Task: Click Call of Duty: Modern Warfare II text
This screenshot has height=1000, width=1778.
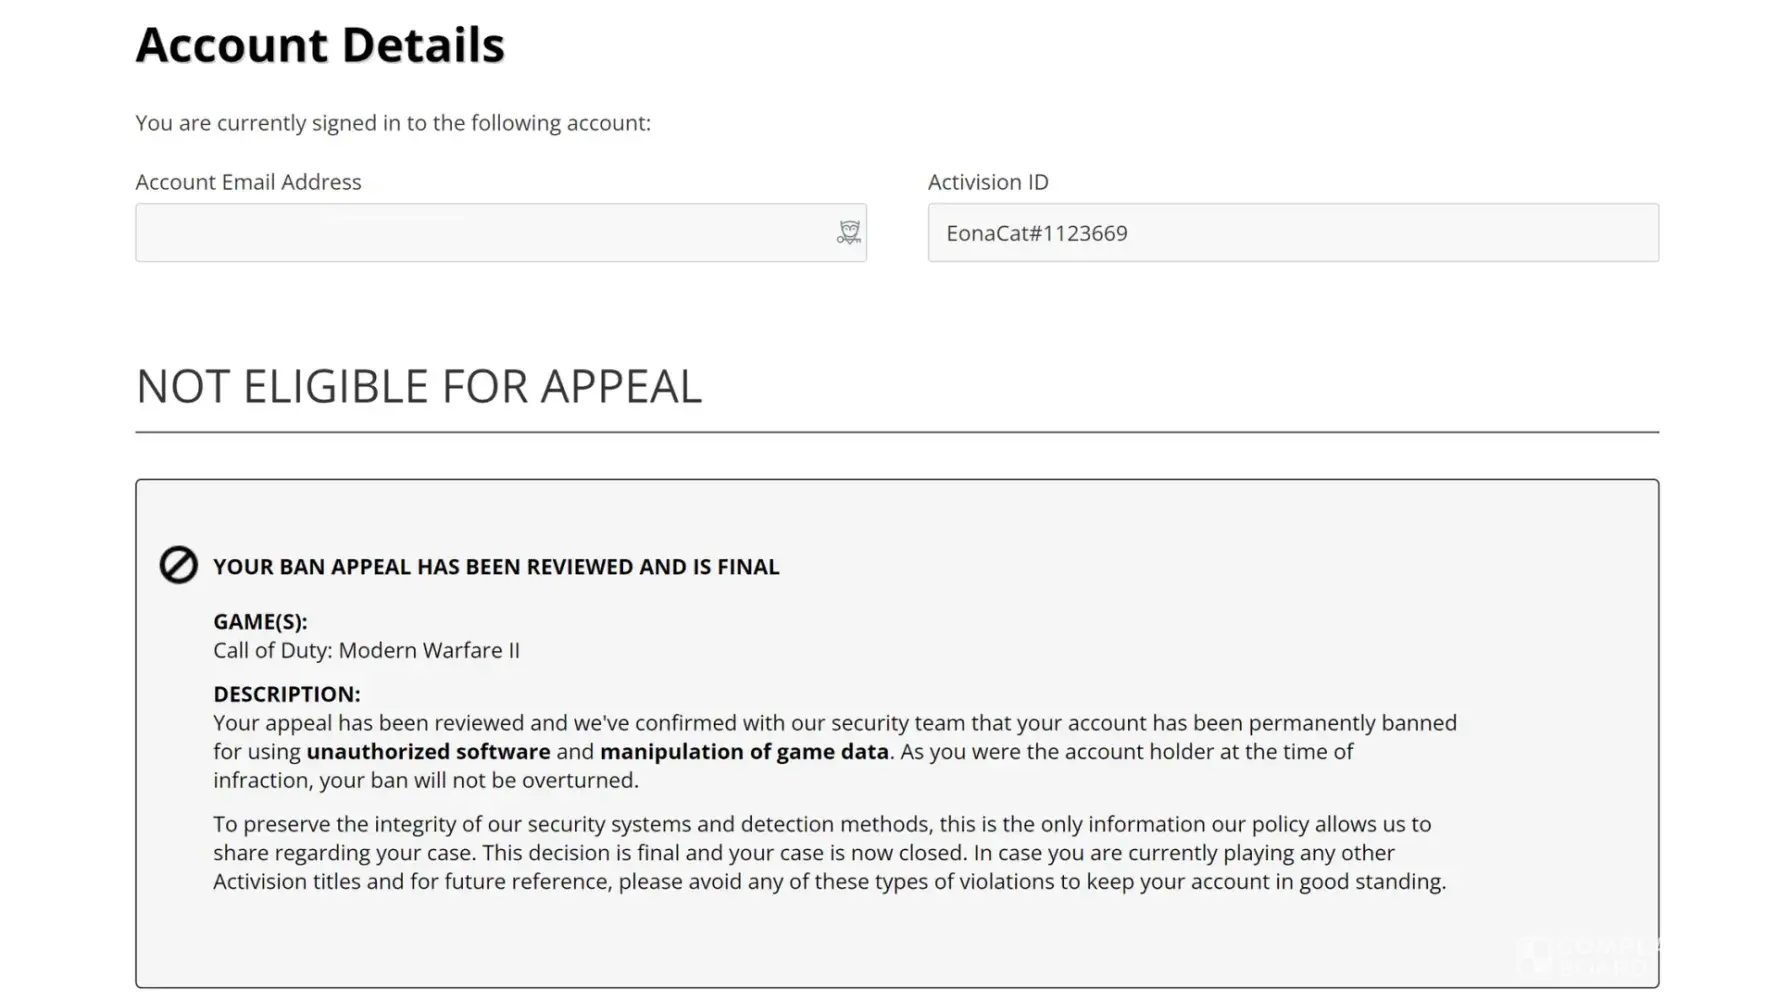Action: tap(366, 651)
